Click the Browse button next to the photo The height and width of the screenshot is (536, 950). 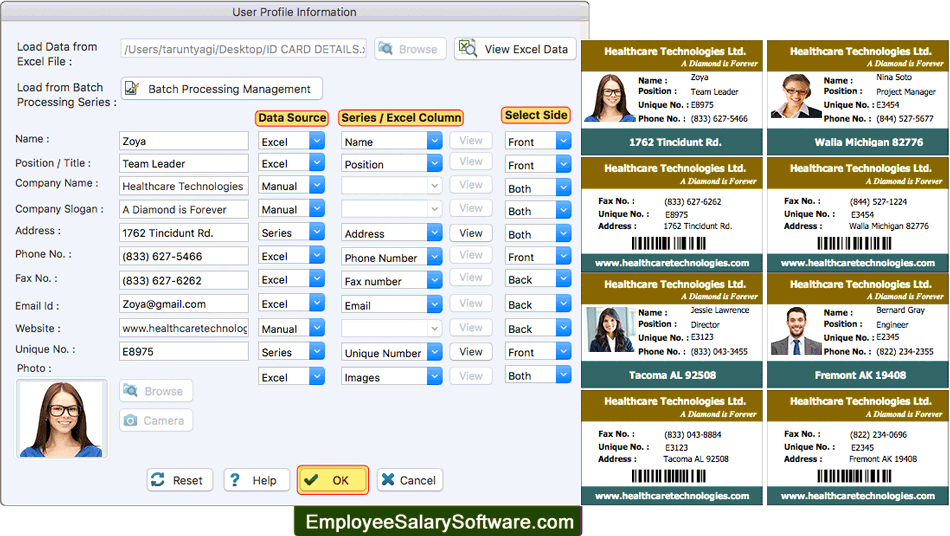click(x=156, y=391)
